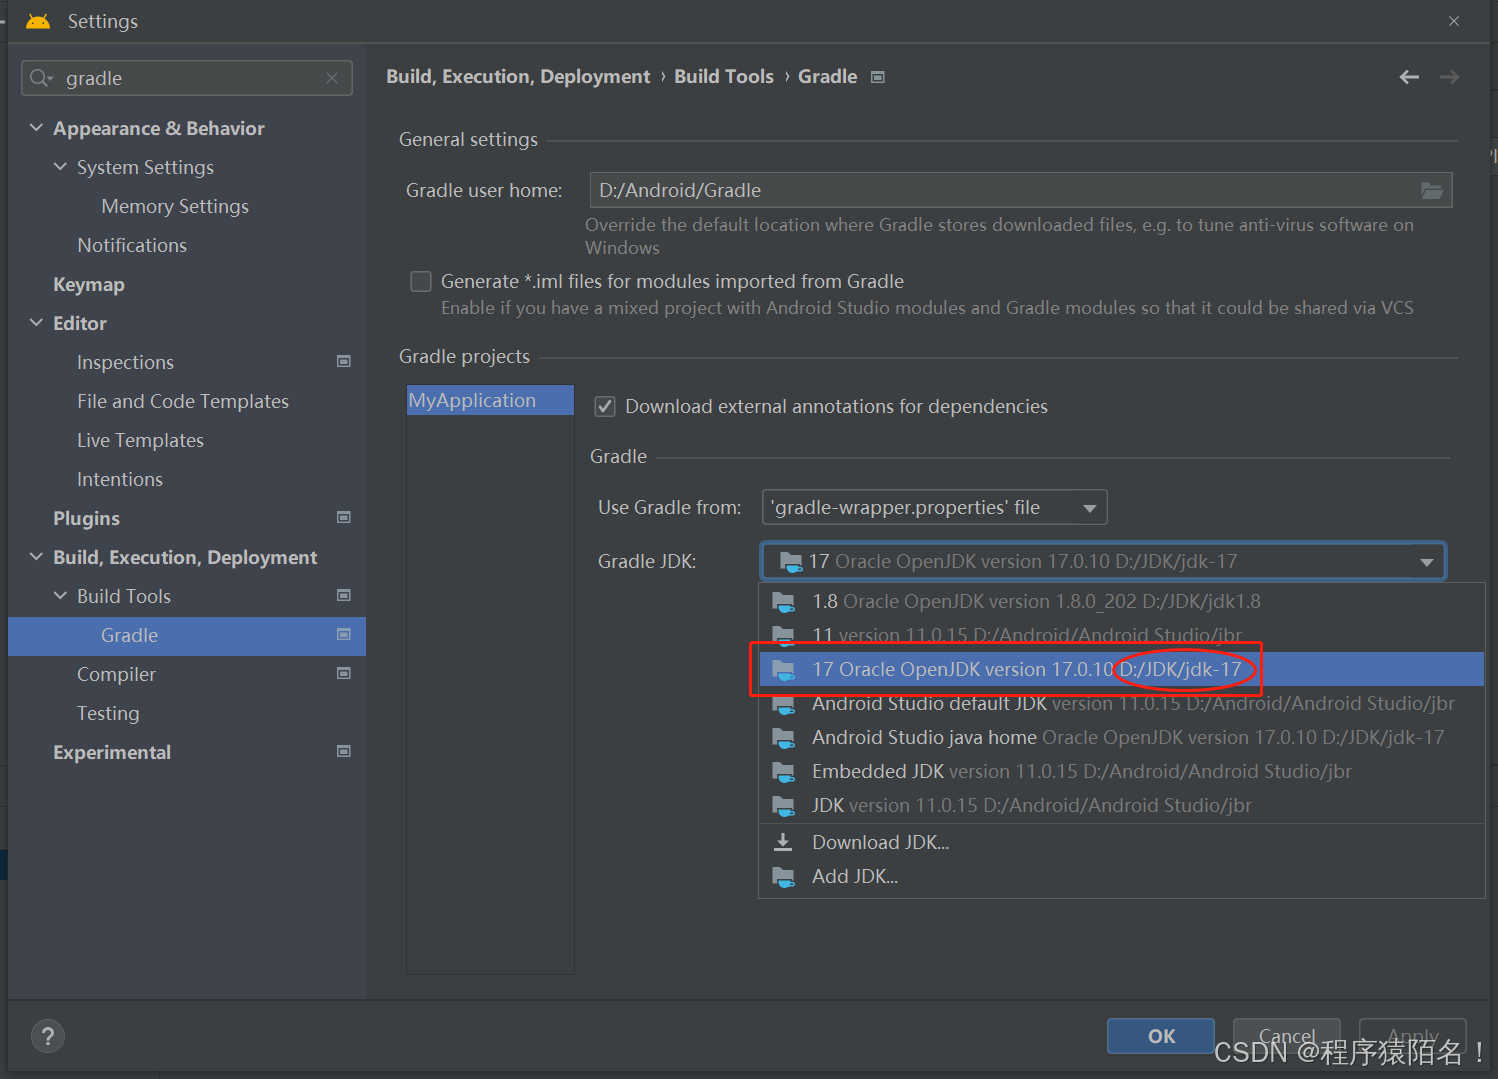Image resolution: width=1498 pixels, height=1079 pixels.
Task: Click the folder icon beside Add JDK
Action: [784, 877]
